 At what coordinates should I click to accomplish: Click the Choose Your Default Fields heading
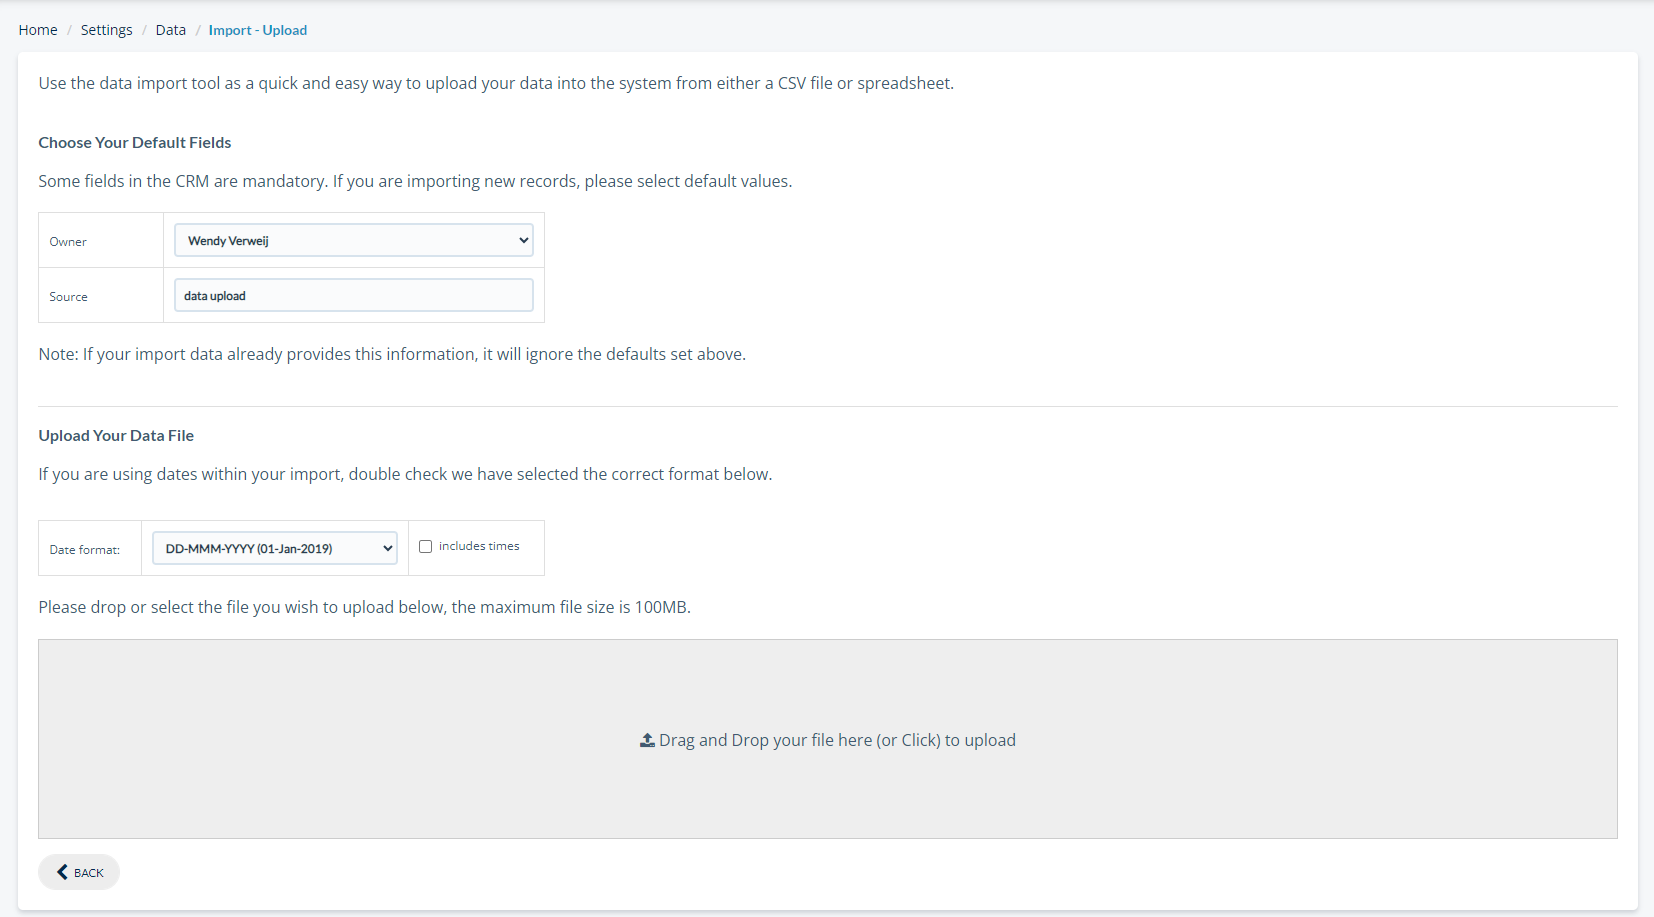tap(135, 143)
